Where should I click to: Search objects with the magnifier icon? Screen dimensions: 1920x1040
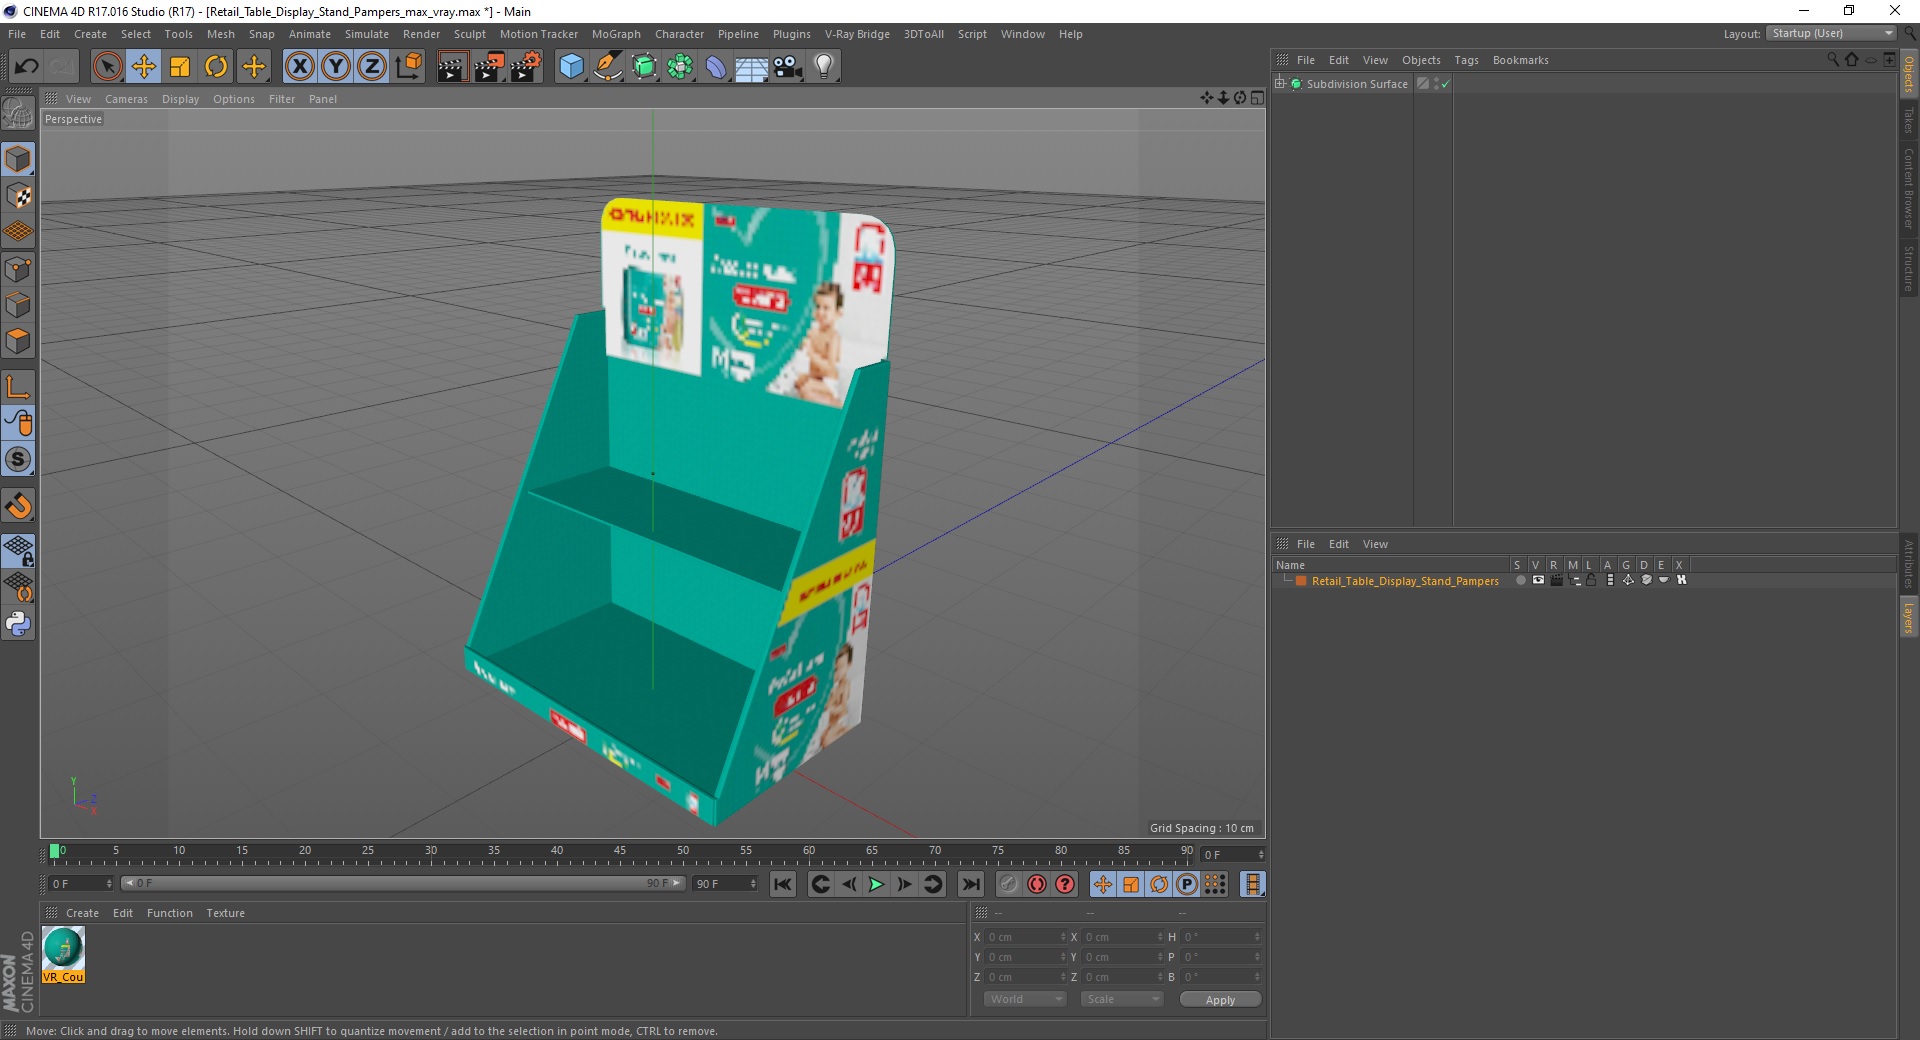pyautogui.click(x=1833, y=60)
